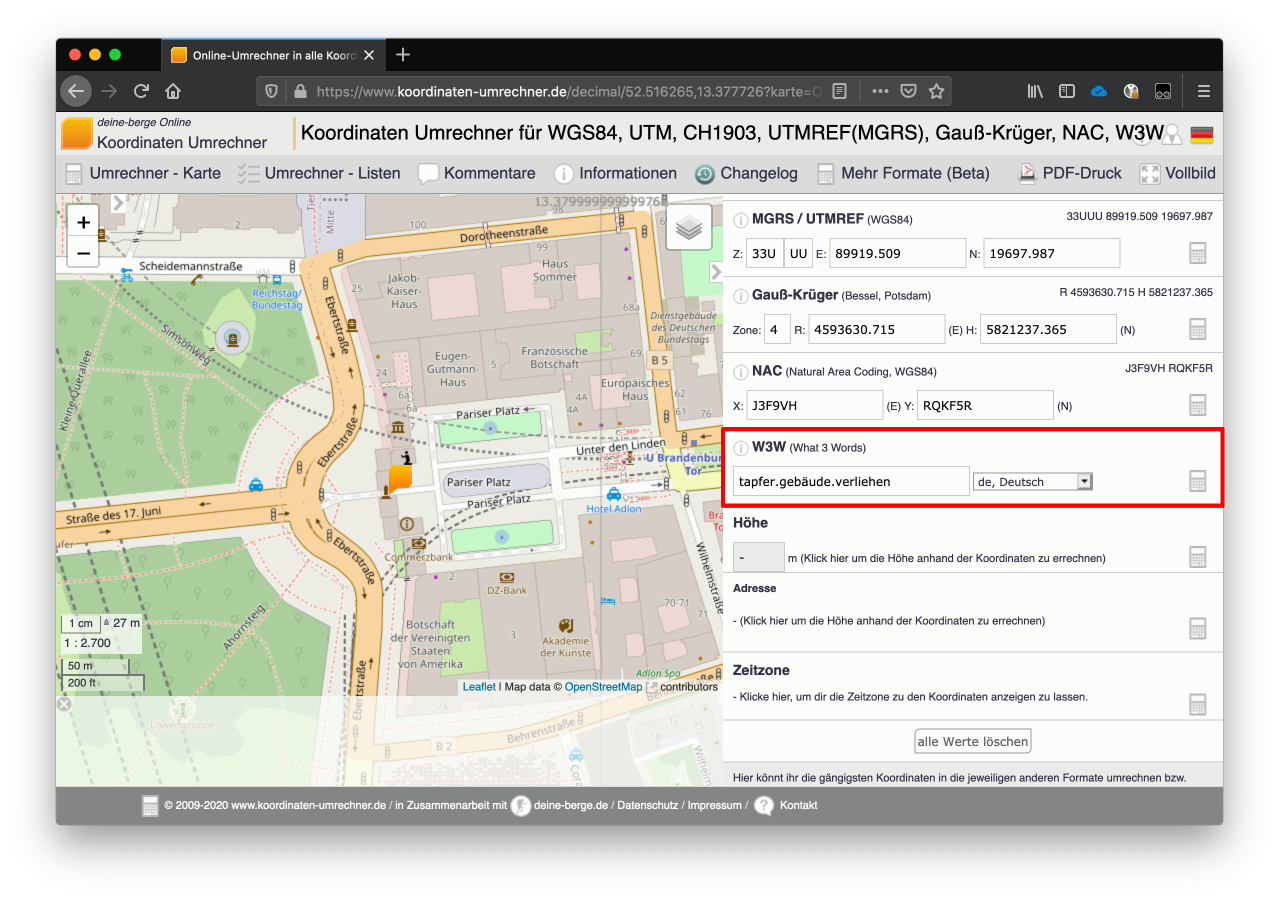Open the Changelog menu item

pos(746,173)
